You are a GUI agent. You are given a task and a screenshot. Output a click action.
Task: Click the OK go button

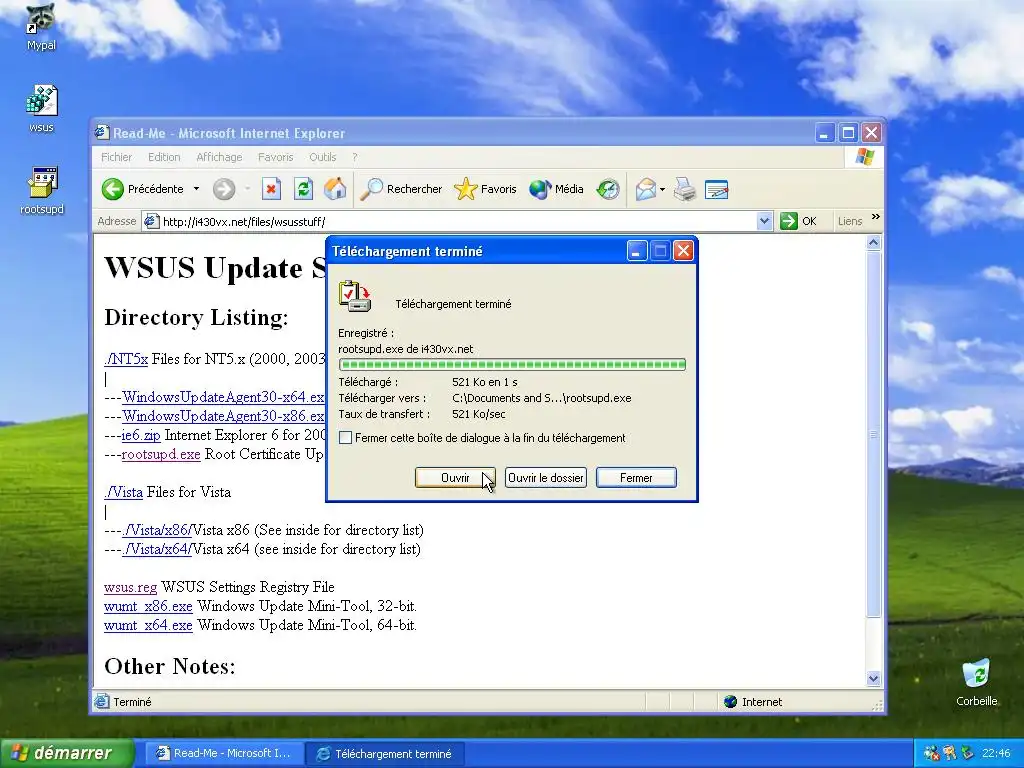(x=799, y=221)
